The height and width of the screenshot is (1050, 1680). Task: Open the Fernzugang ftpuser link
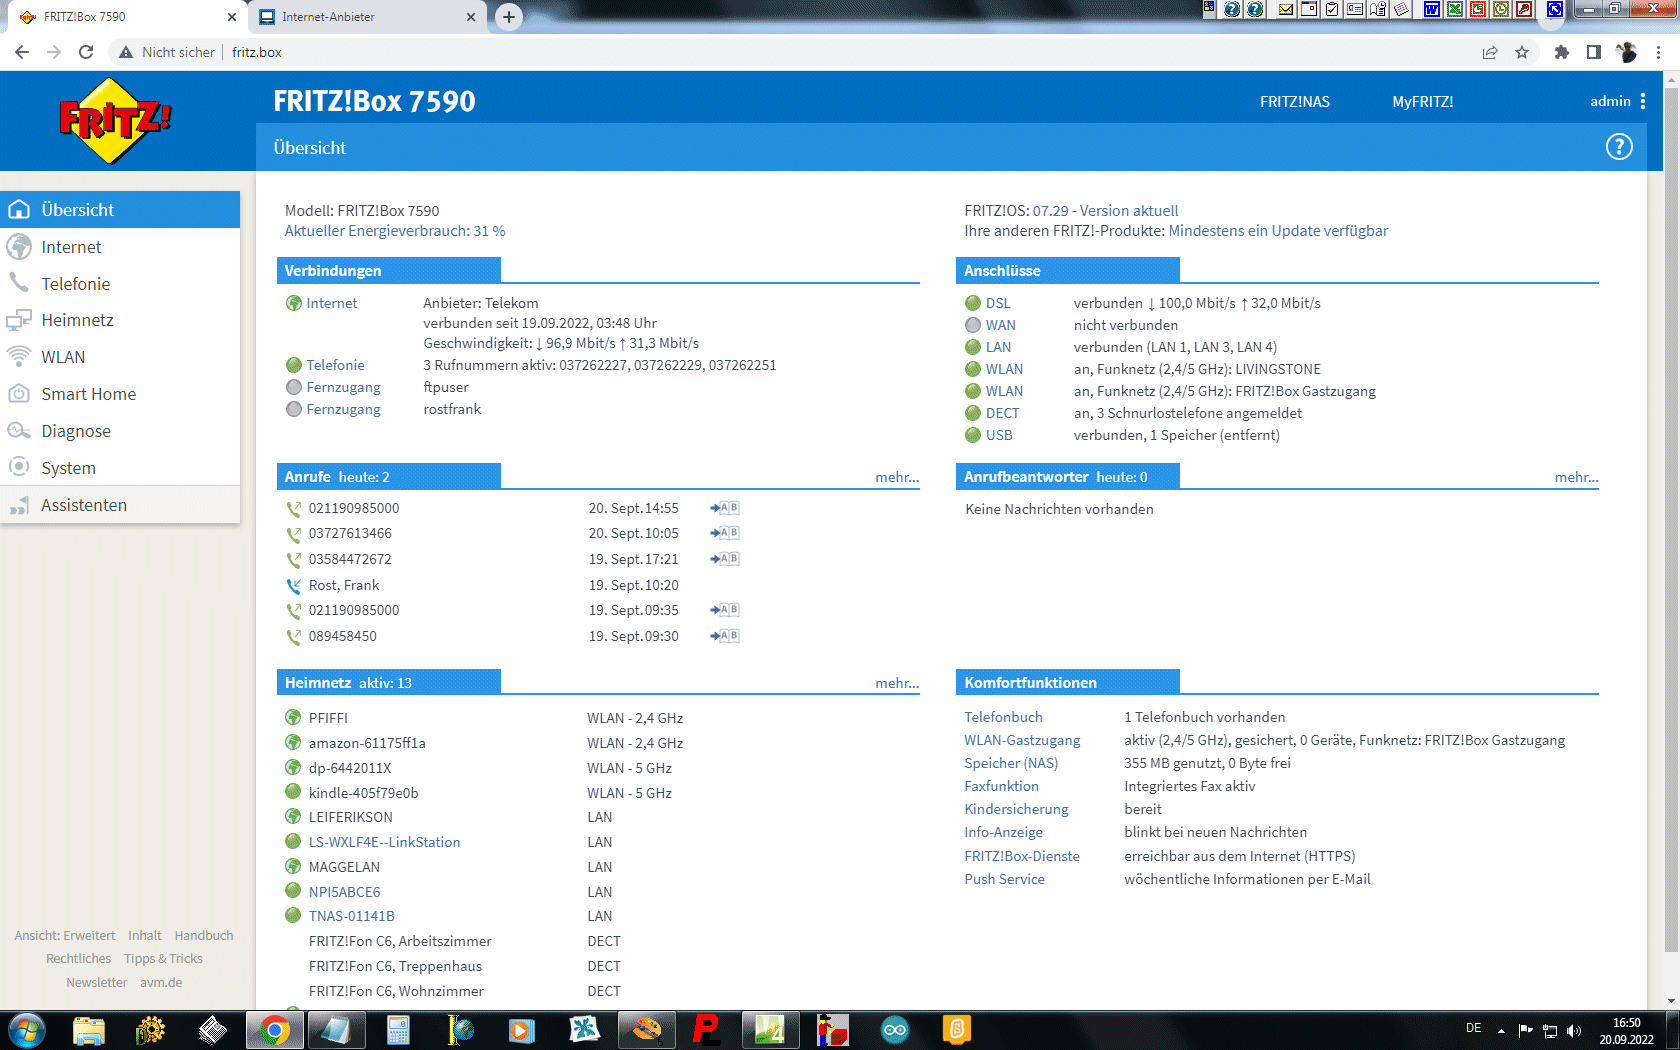click(343, 387)
